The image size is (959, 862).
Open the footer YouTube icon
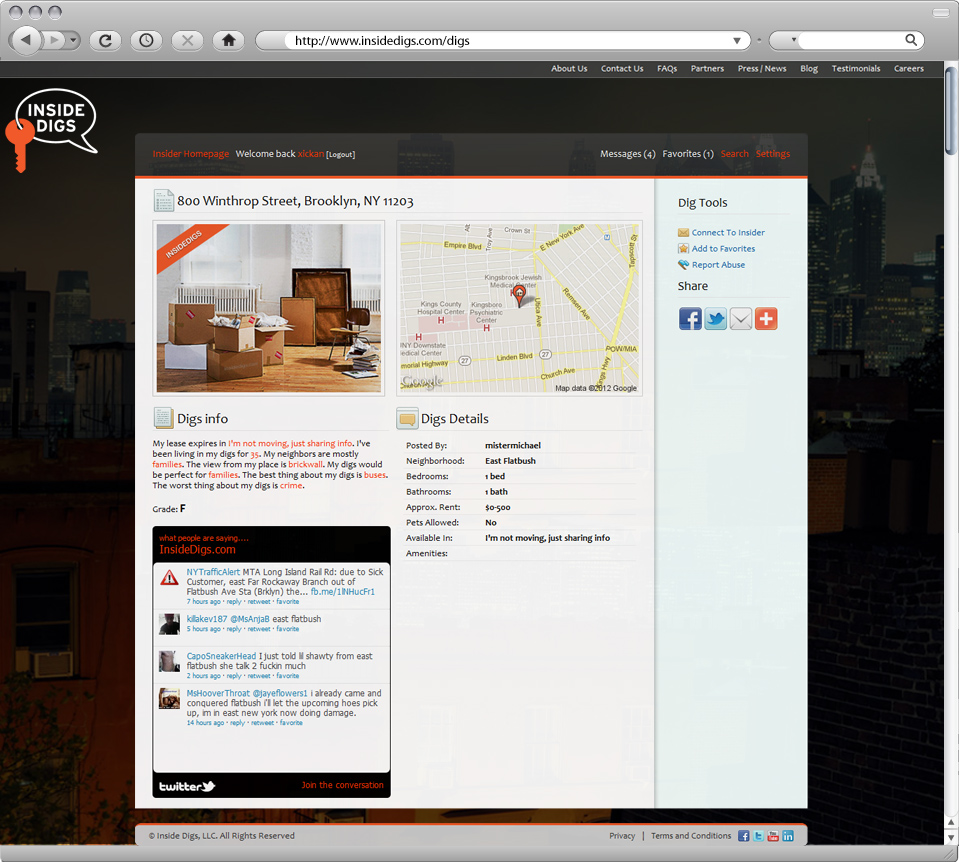tap(773, 836)
